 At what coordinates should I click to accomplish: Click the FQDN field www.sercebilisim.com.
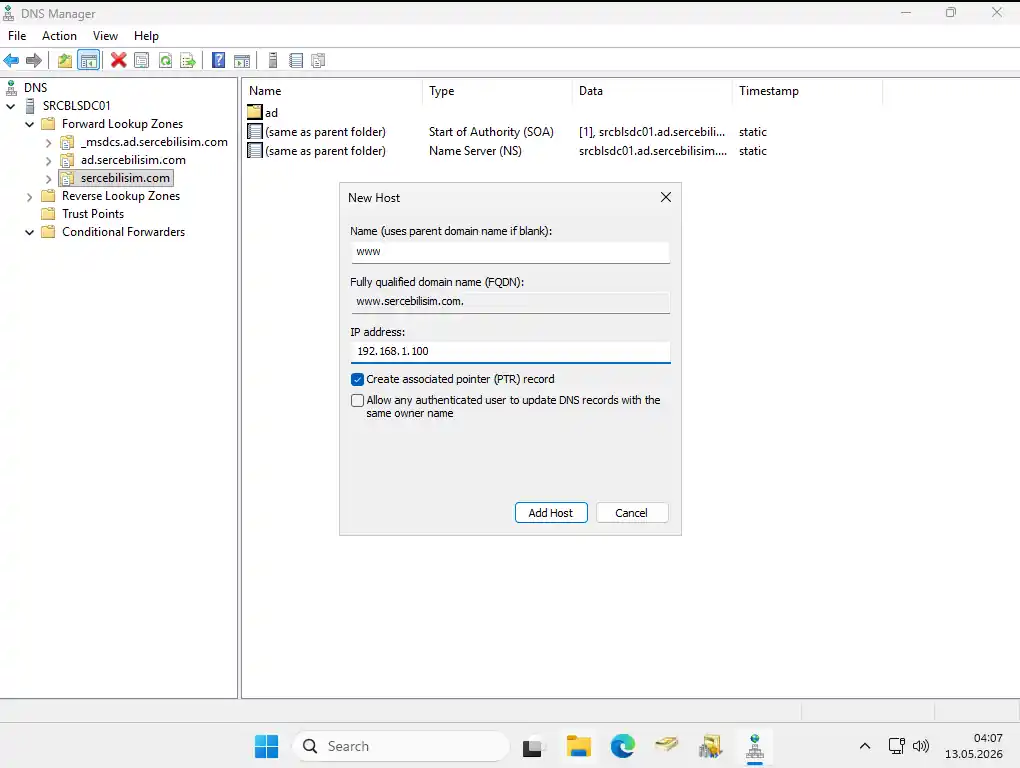pos(510,302)
